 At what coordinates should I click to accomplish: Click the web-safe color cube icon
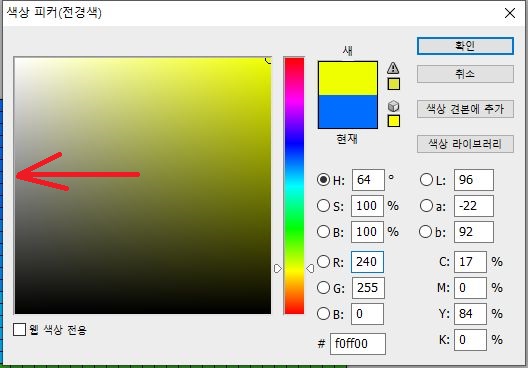pos(393,106)
